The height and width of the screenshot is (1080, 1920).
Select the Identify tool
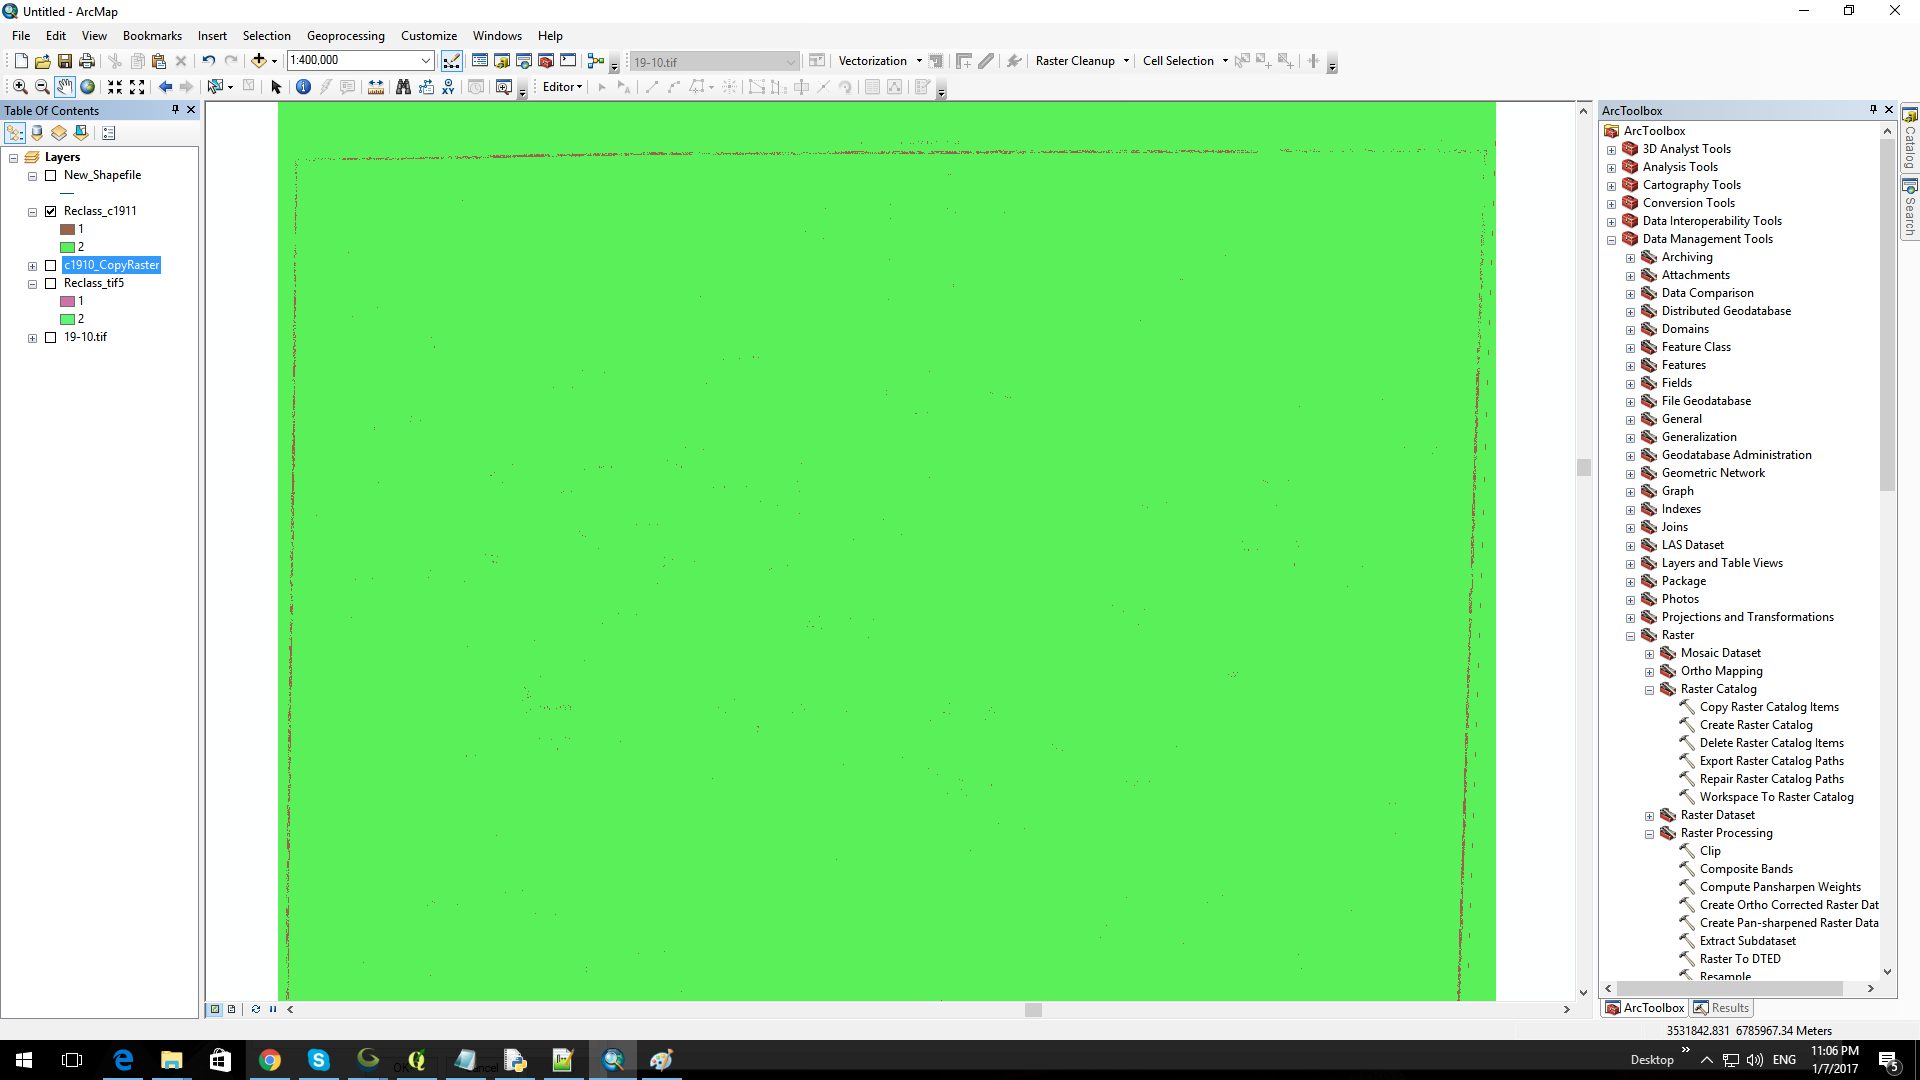(x=303, y=87)
